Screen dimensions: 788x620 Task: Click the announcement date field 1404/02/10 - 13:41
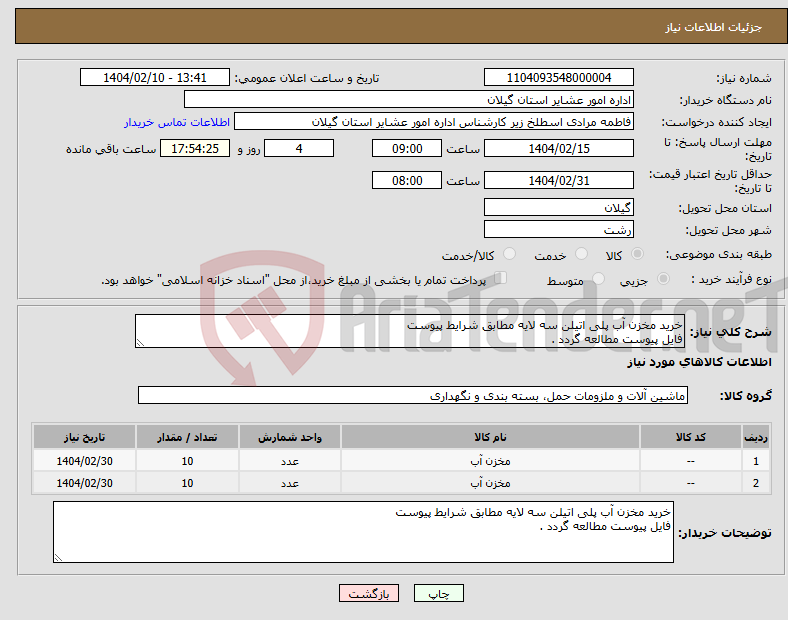click(155, 77)
